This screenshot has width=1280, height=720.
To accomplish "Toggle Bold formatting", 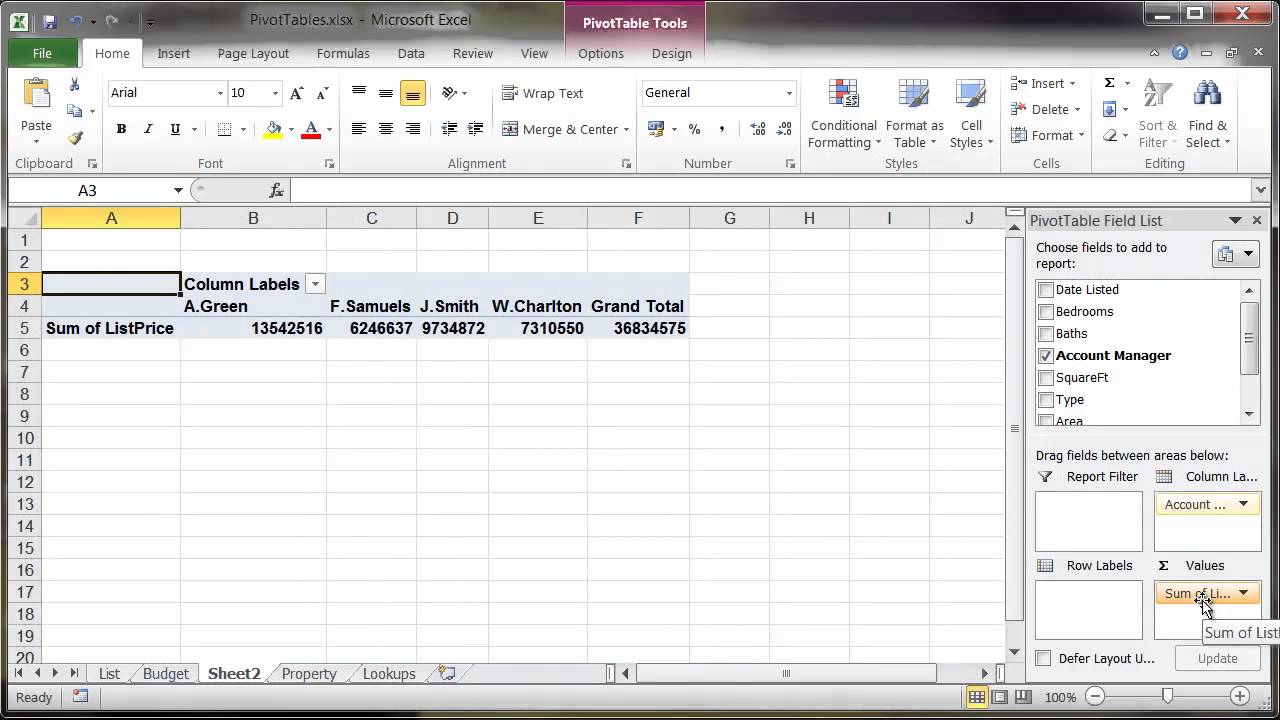I will (x=121, y=129).
